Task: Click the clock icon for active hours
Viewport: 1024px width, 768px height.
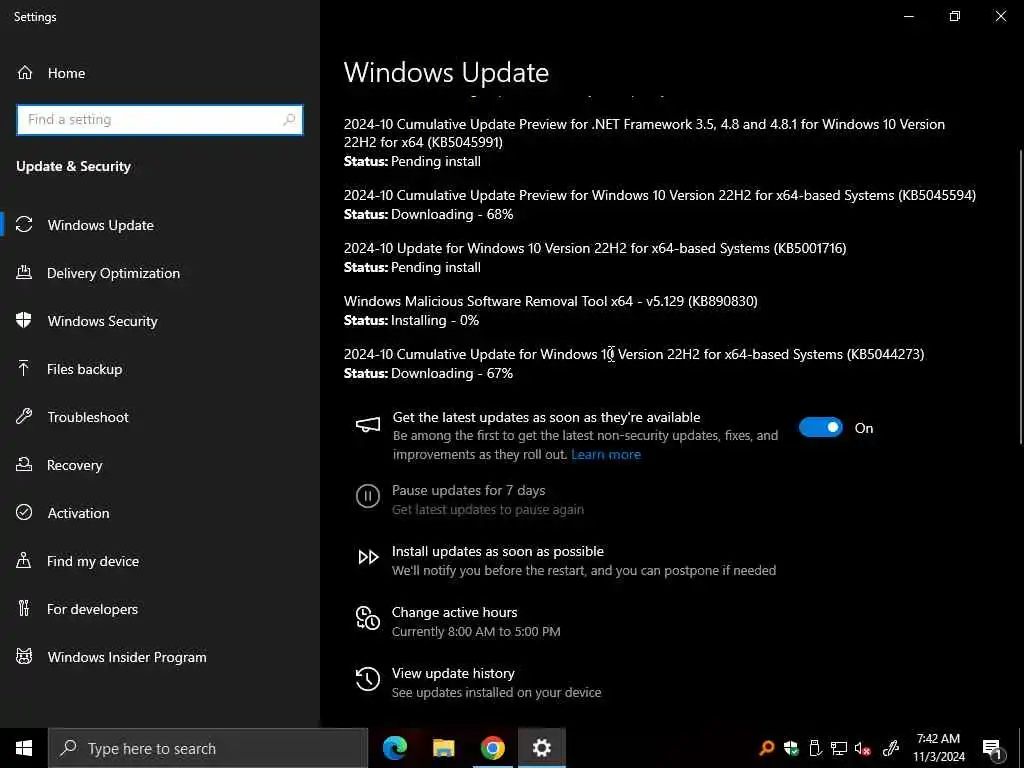Action: [x=368, y=618]
